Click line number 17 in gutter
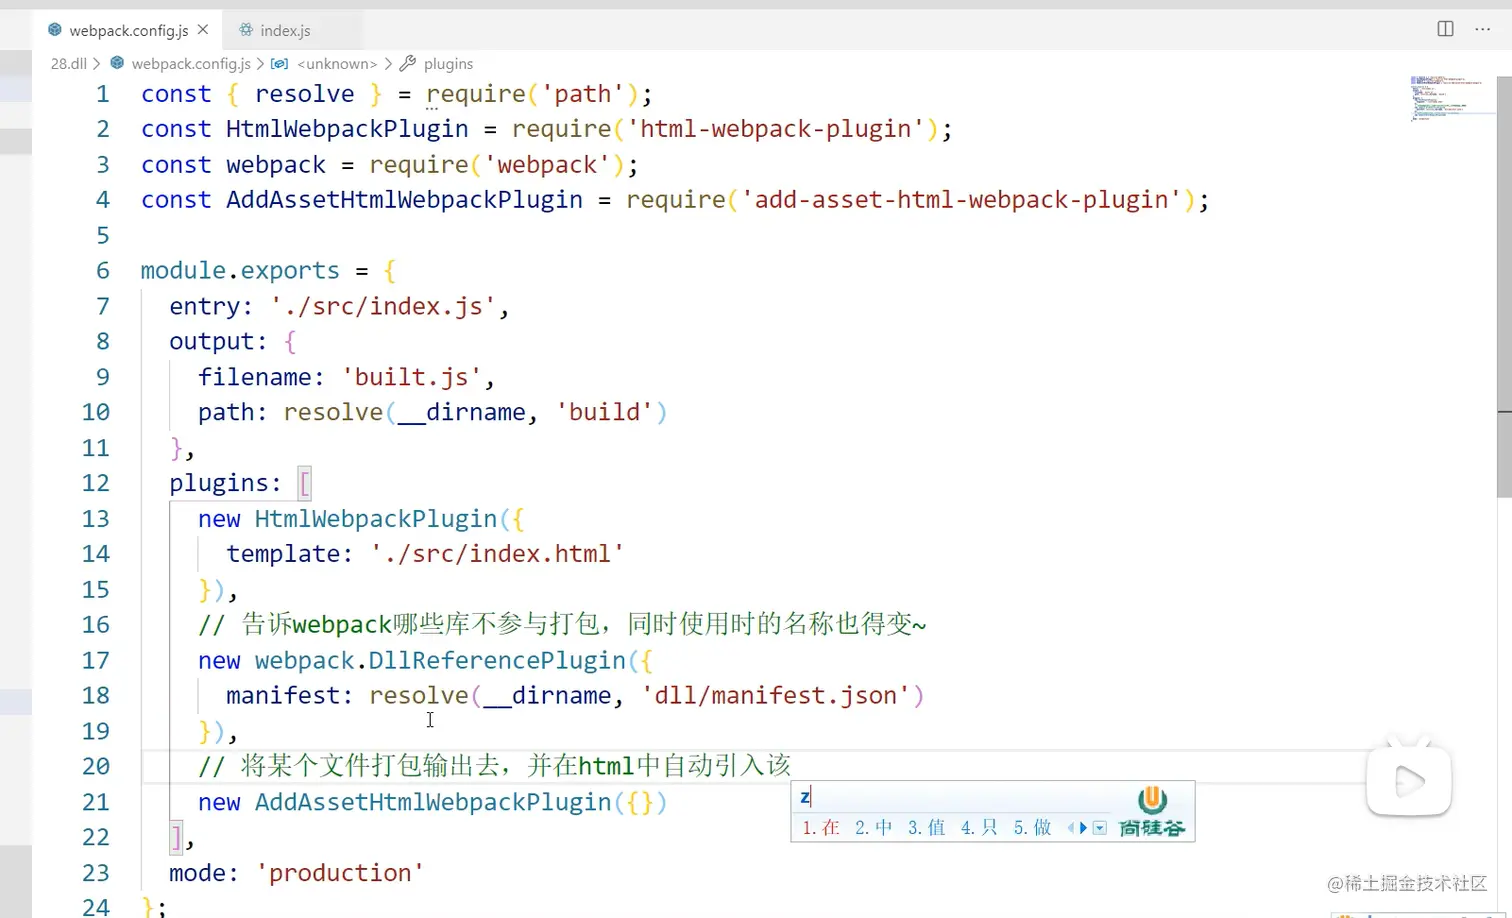Screen dimensions: 1512x918 click(96, 660)
